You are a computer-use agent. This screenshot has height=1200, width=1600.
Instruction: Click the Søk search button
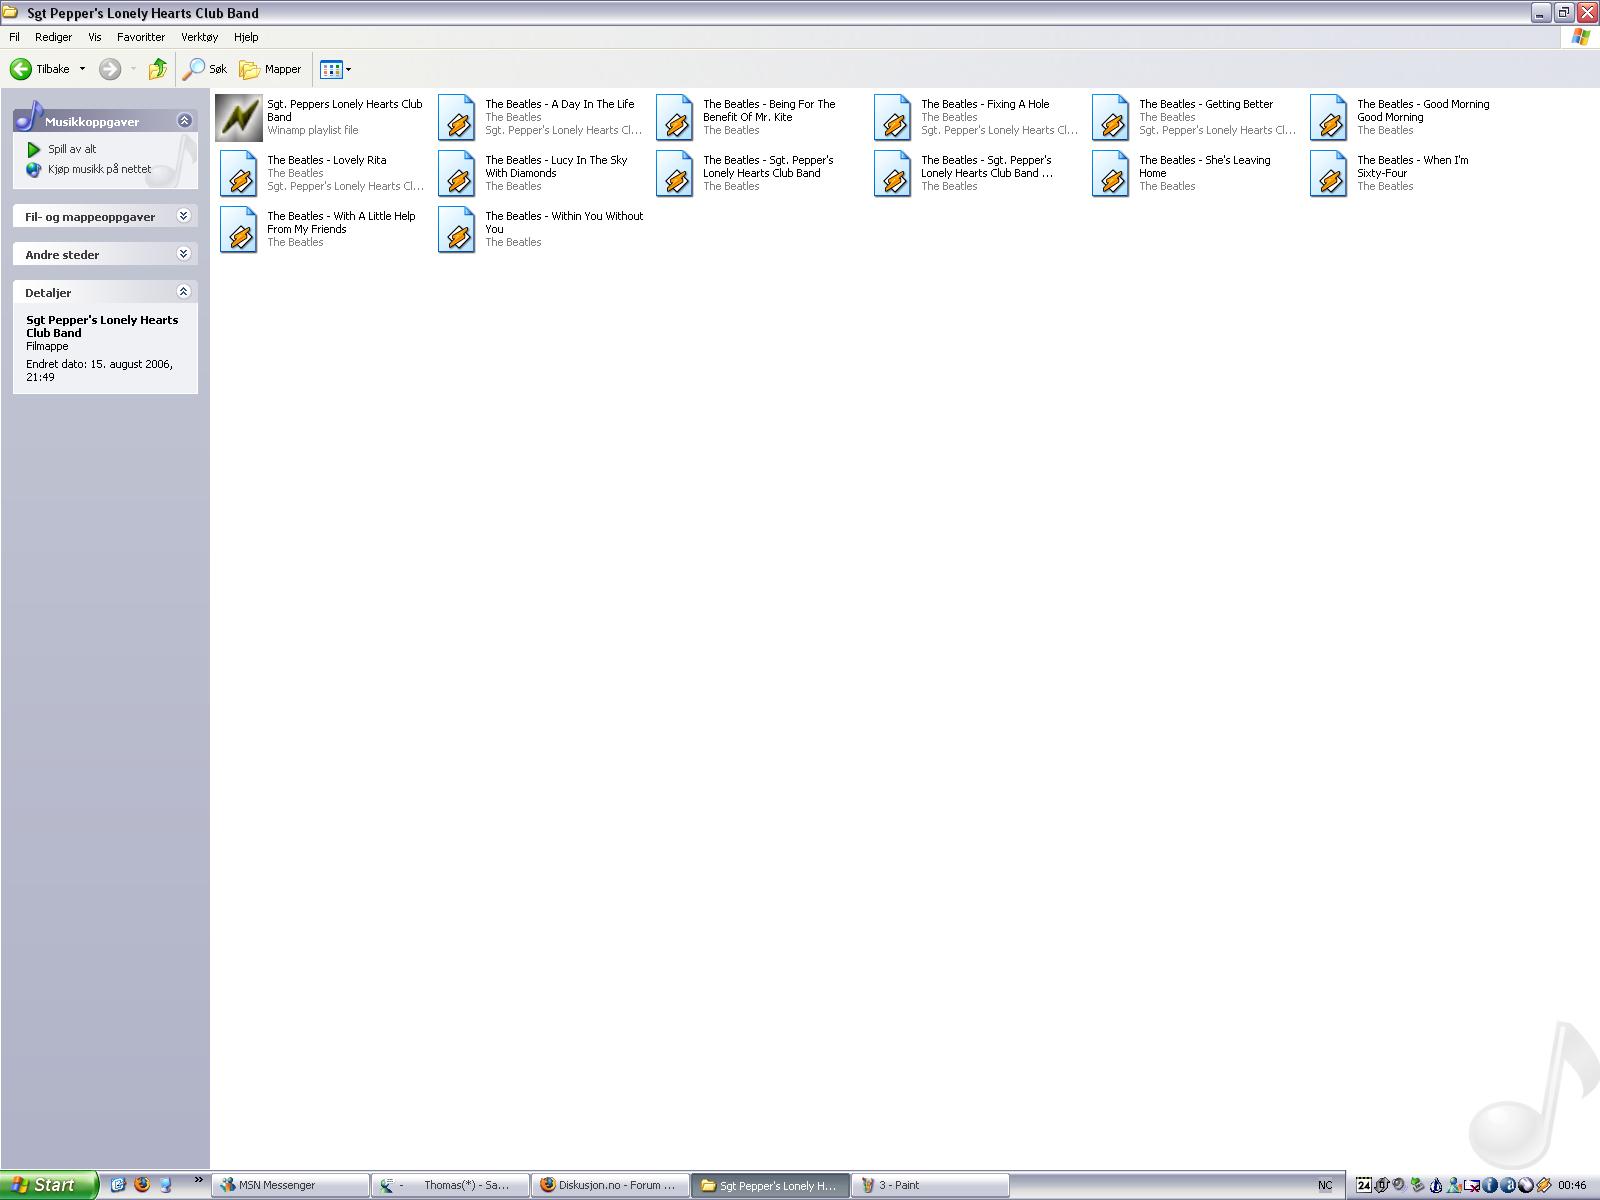[x=205, y=69]
